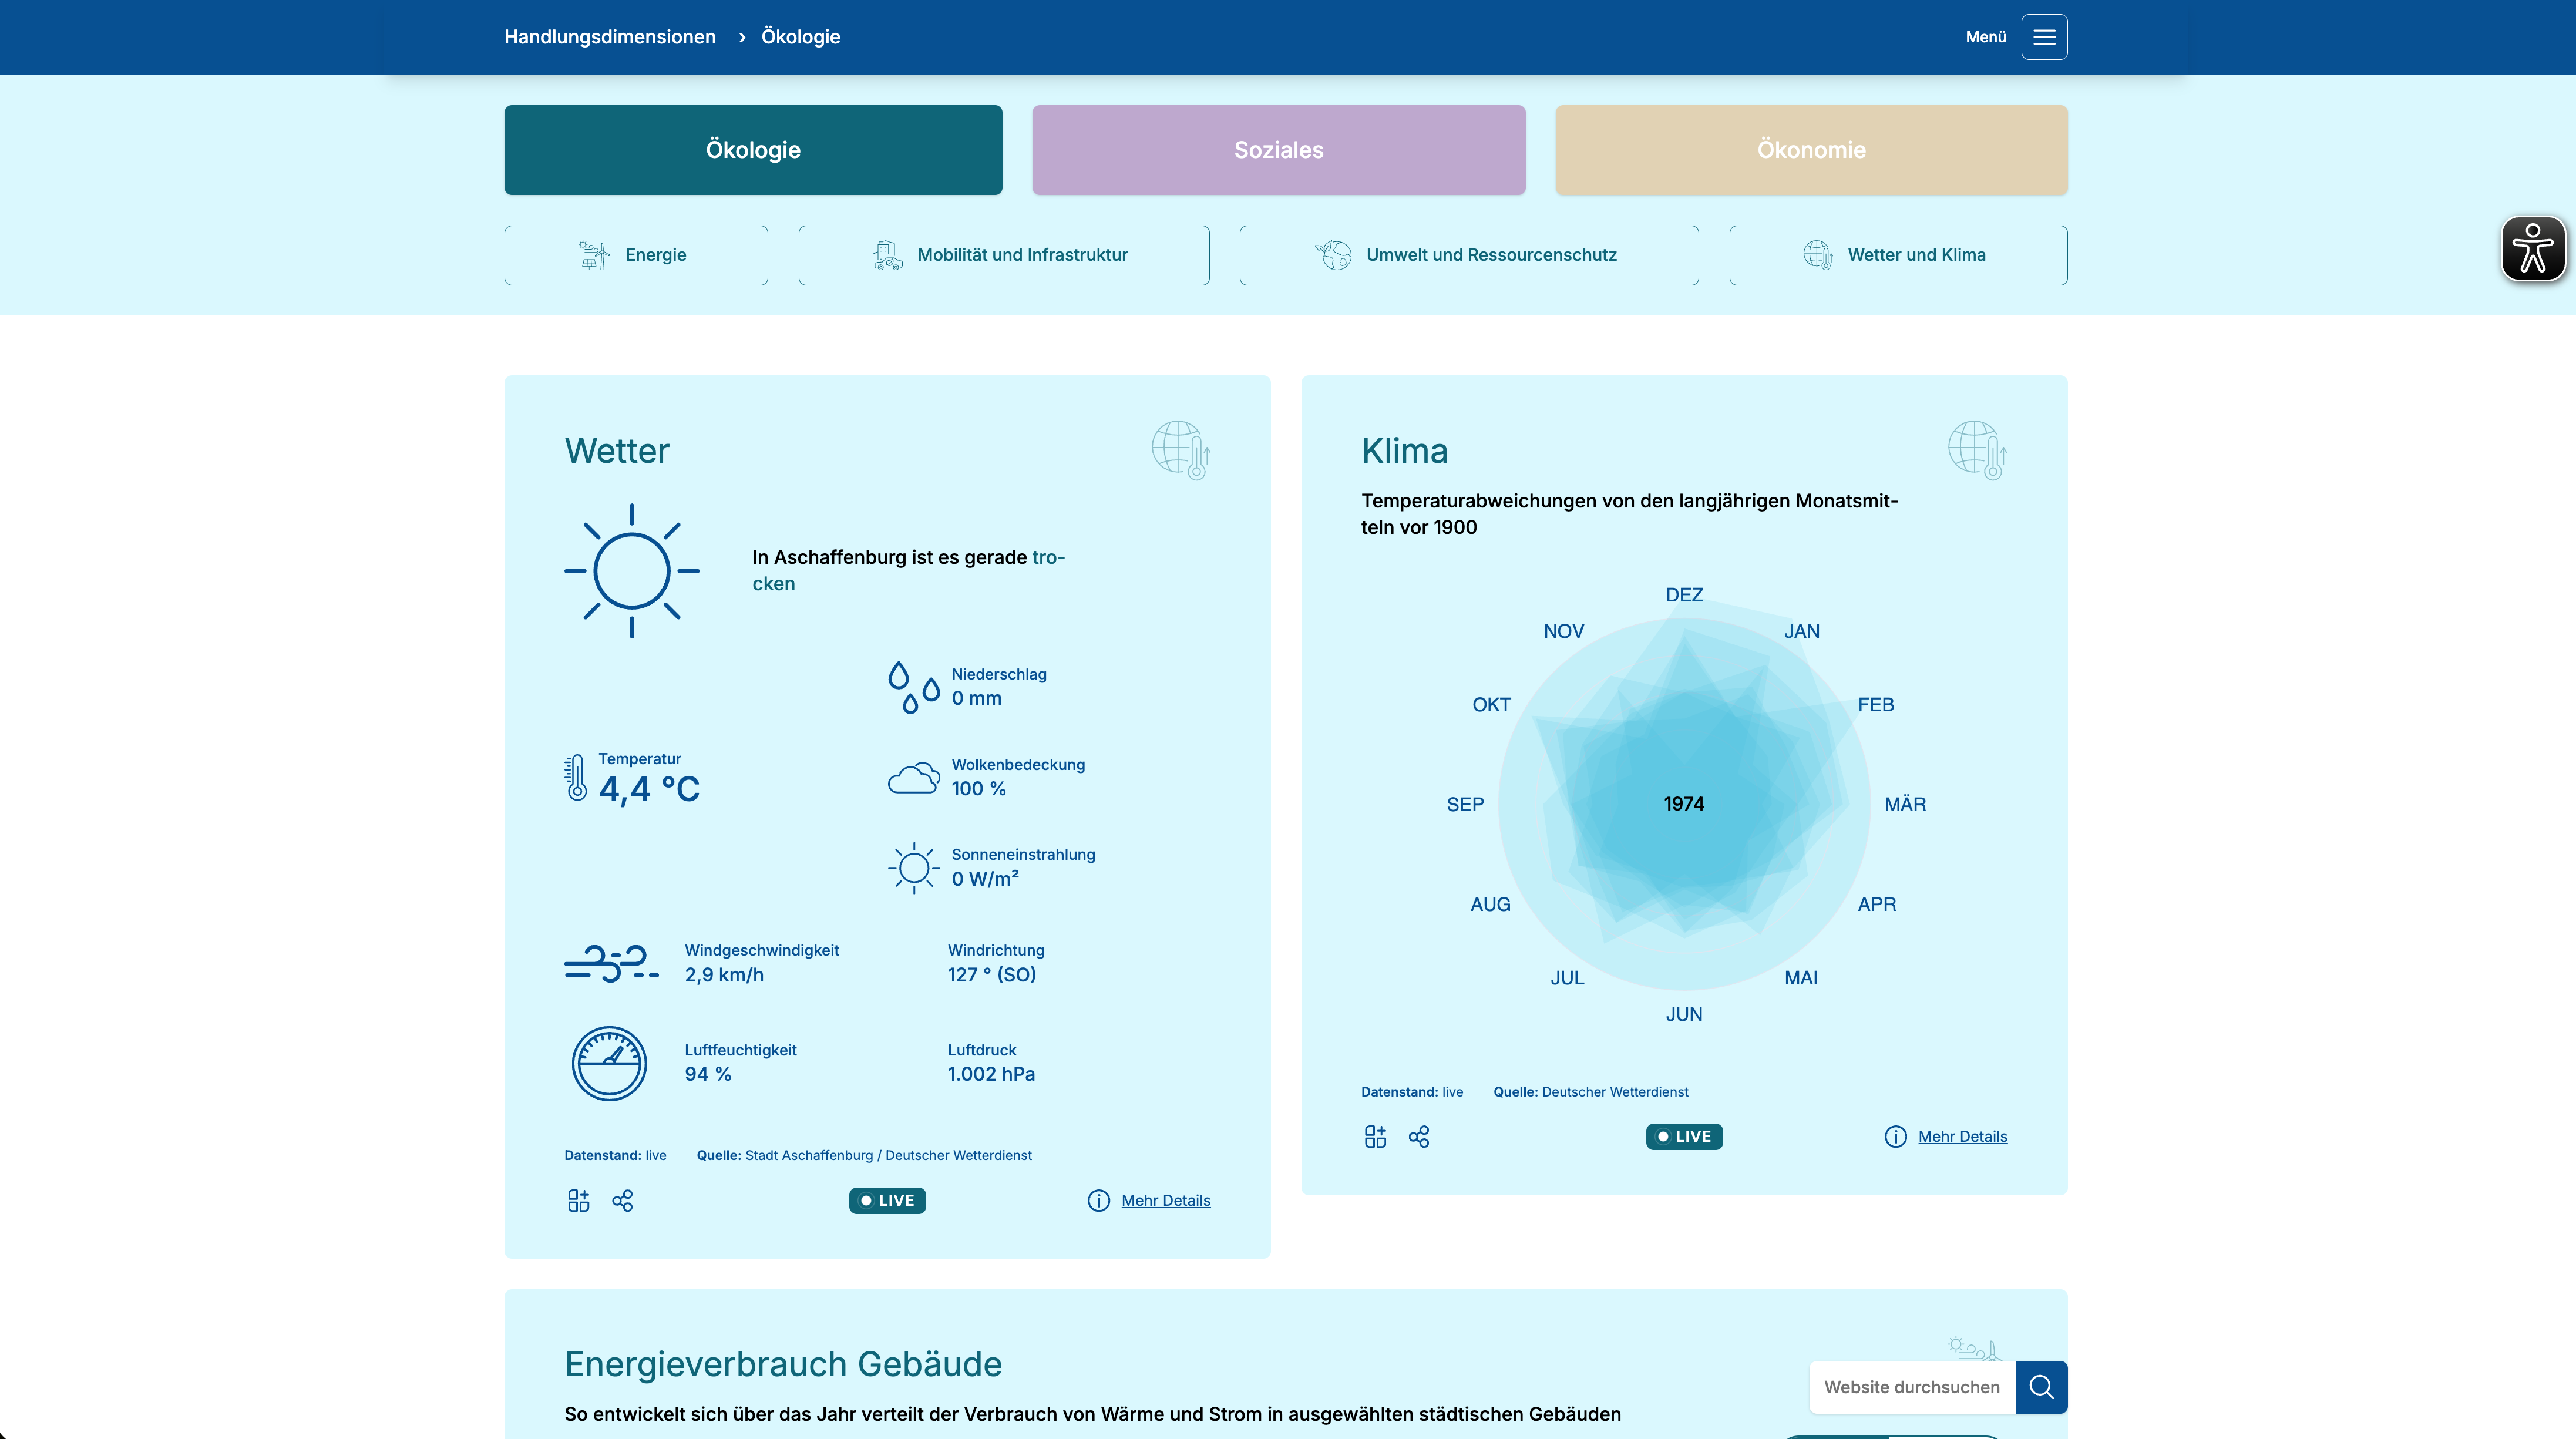Open the Menü hamburger panel
The image size is (2576, 1439).
pos(2044,37)
